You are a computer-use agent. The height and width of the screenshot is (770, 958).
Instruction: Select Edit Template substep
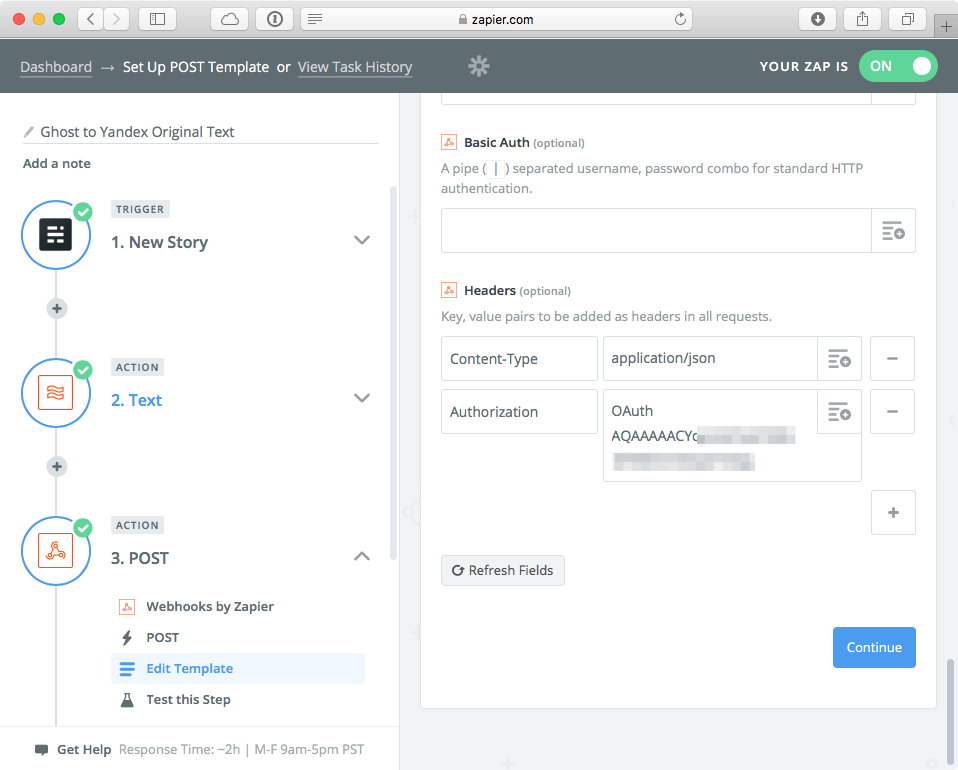point(190,668)
